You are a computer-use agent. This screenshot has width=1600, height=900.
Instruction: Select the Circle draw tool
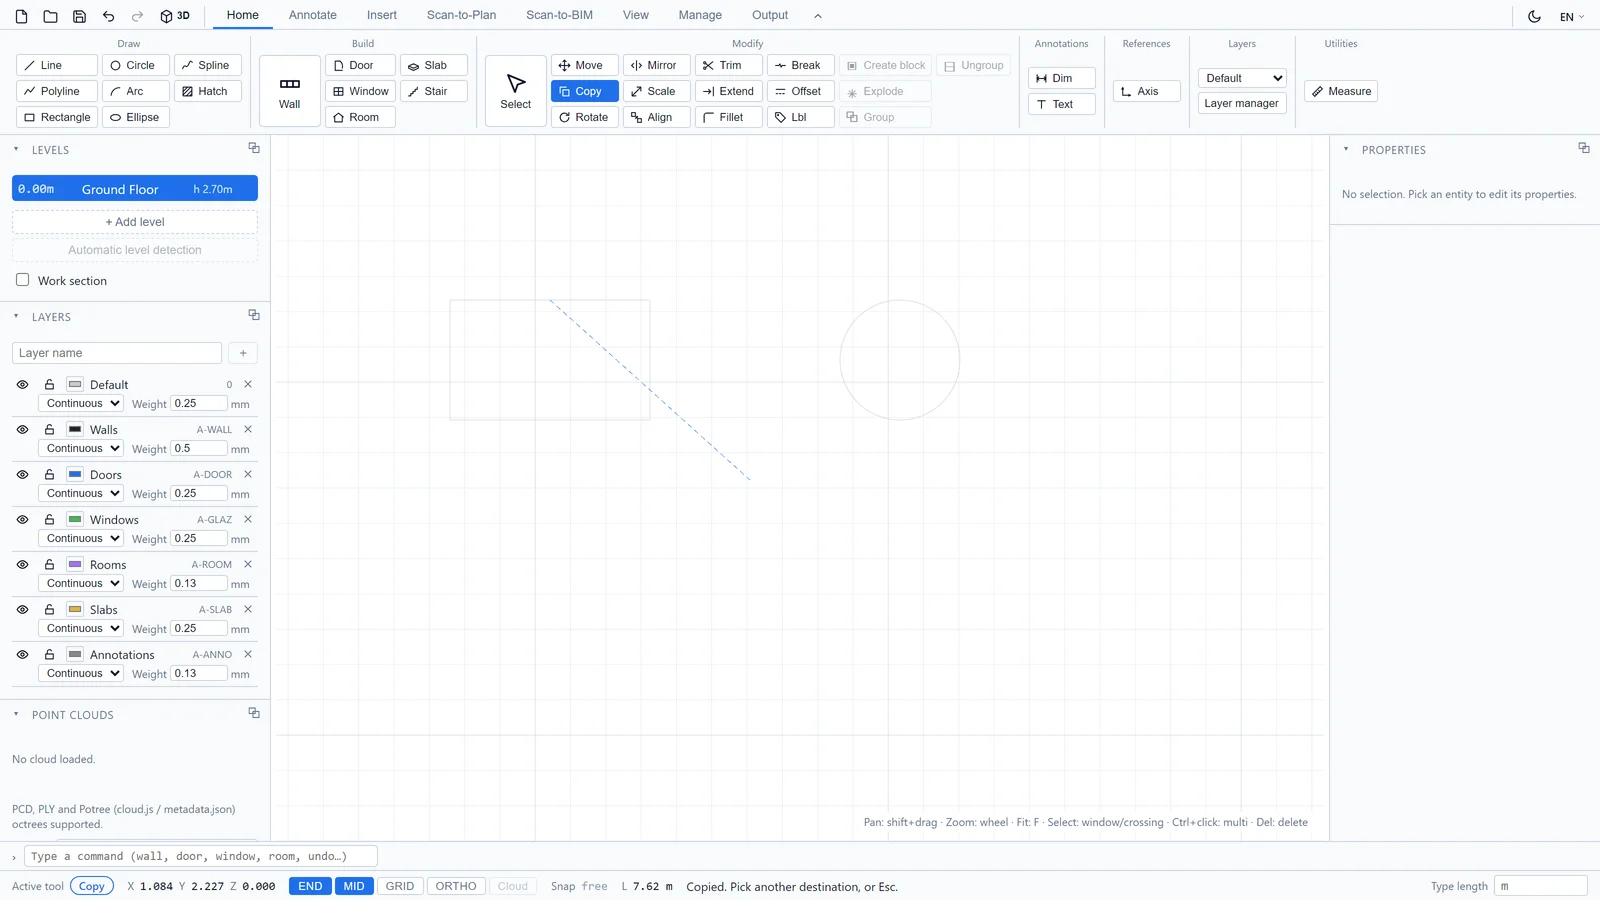pyautogui.click(x=135, y=65)
